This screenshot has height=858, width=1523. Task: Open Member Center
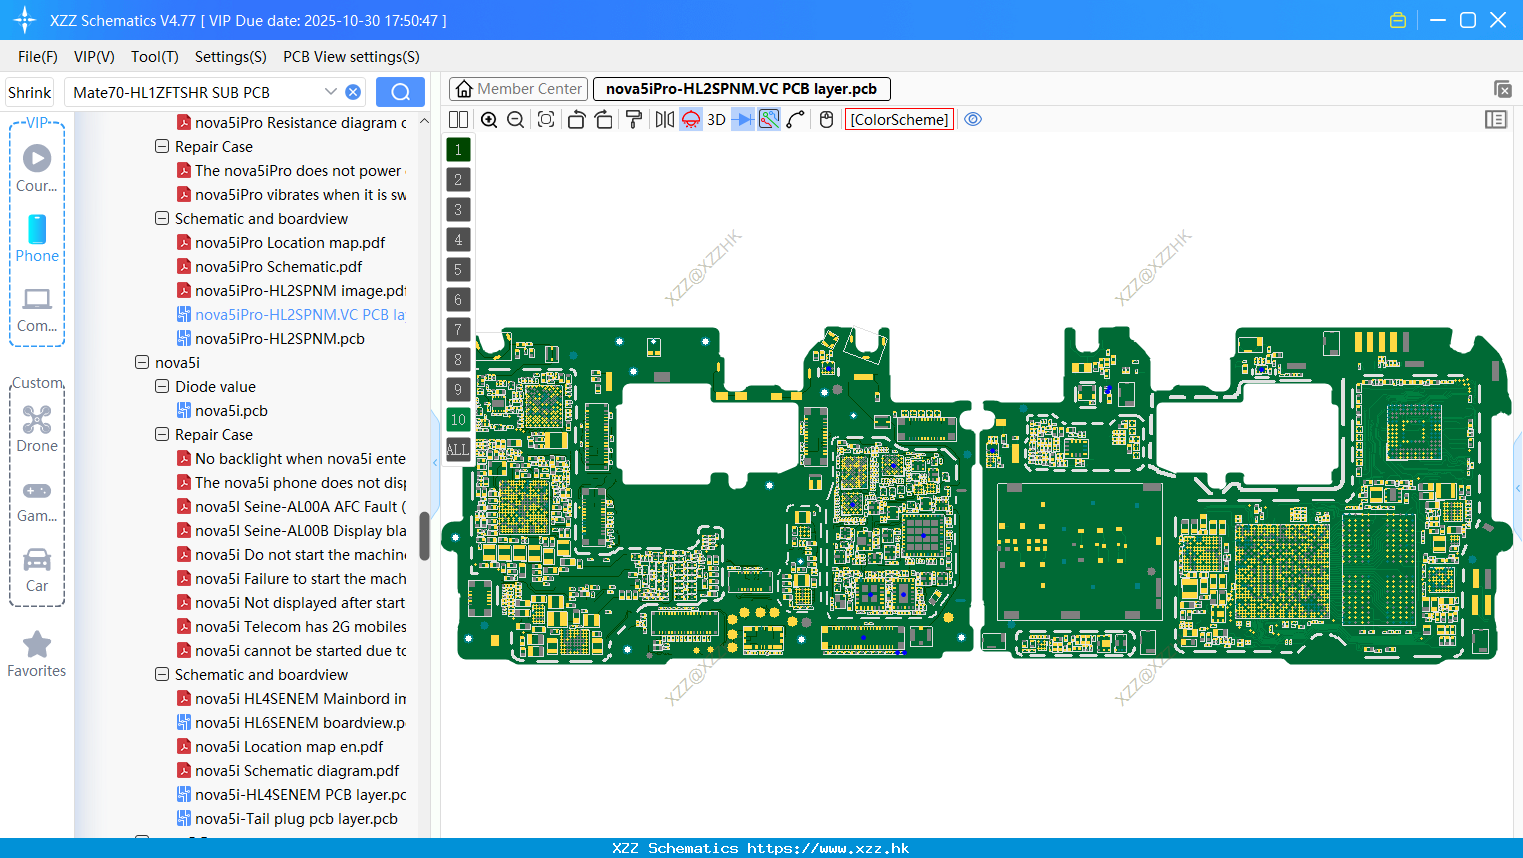pos(517,89)
